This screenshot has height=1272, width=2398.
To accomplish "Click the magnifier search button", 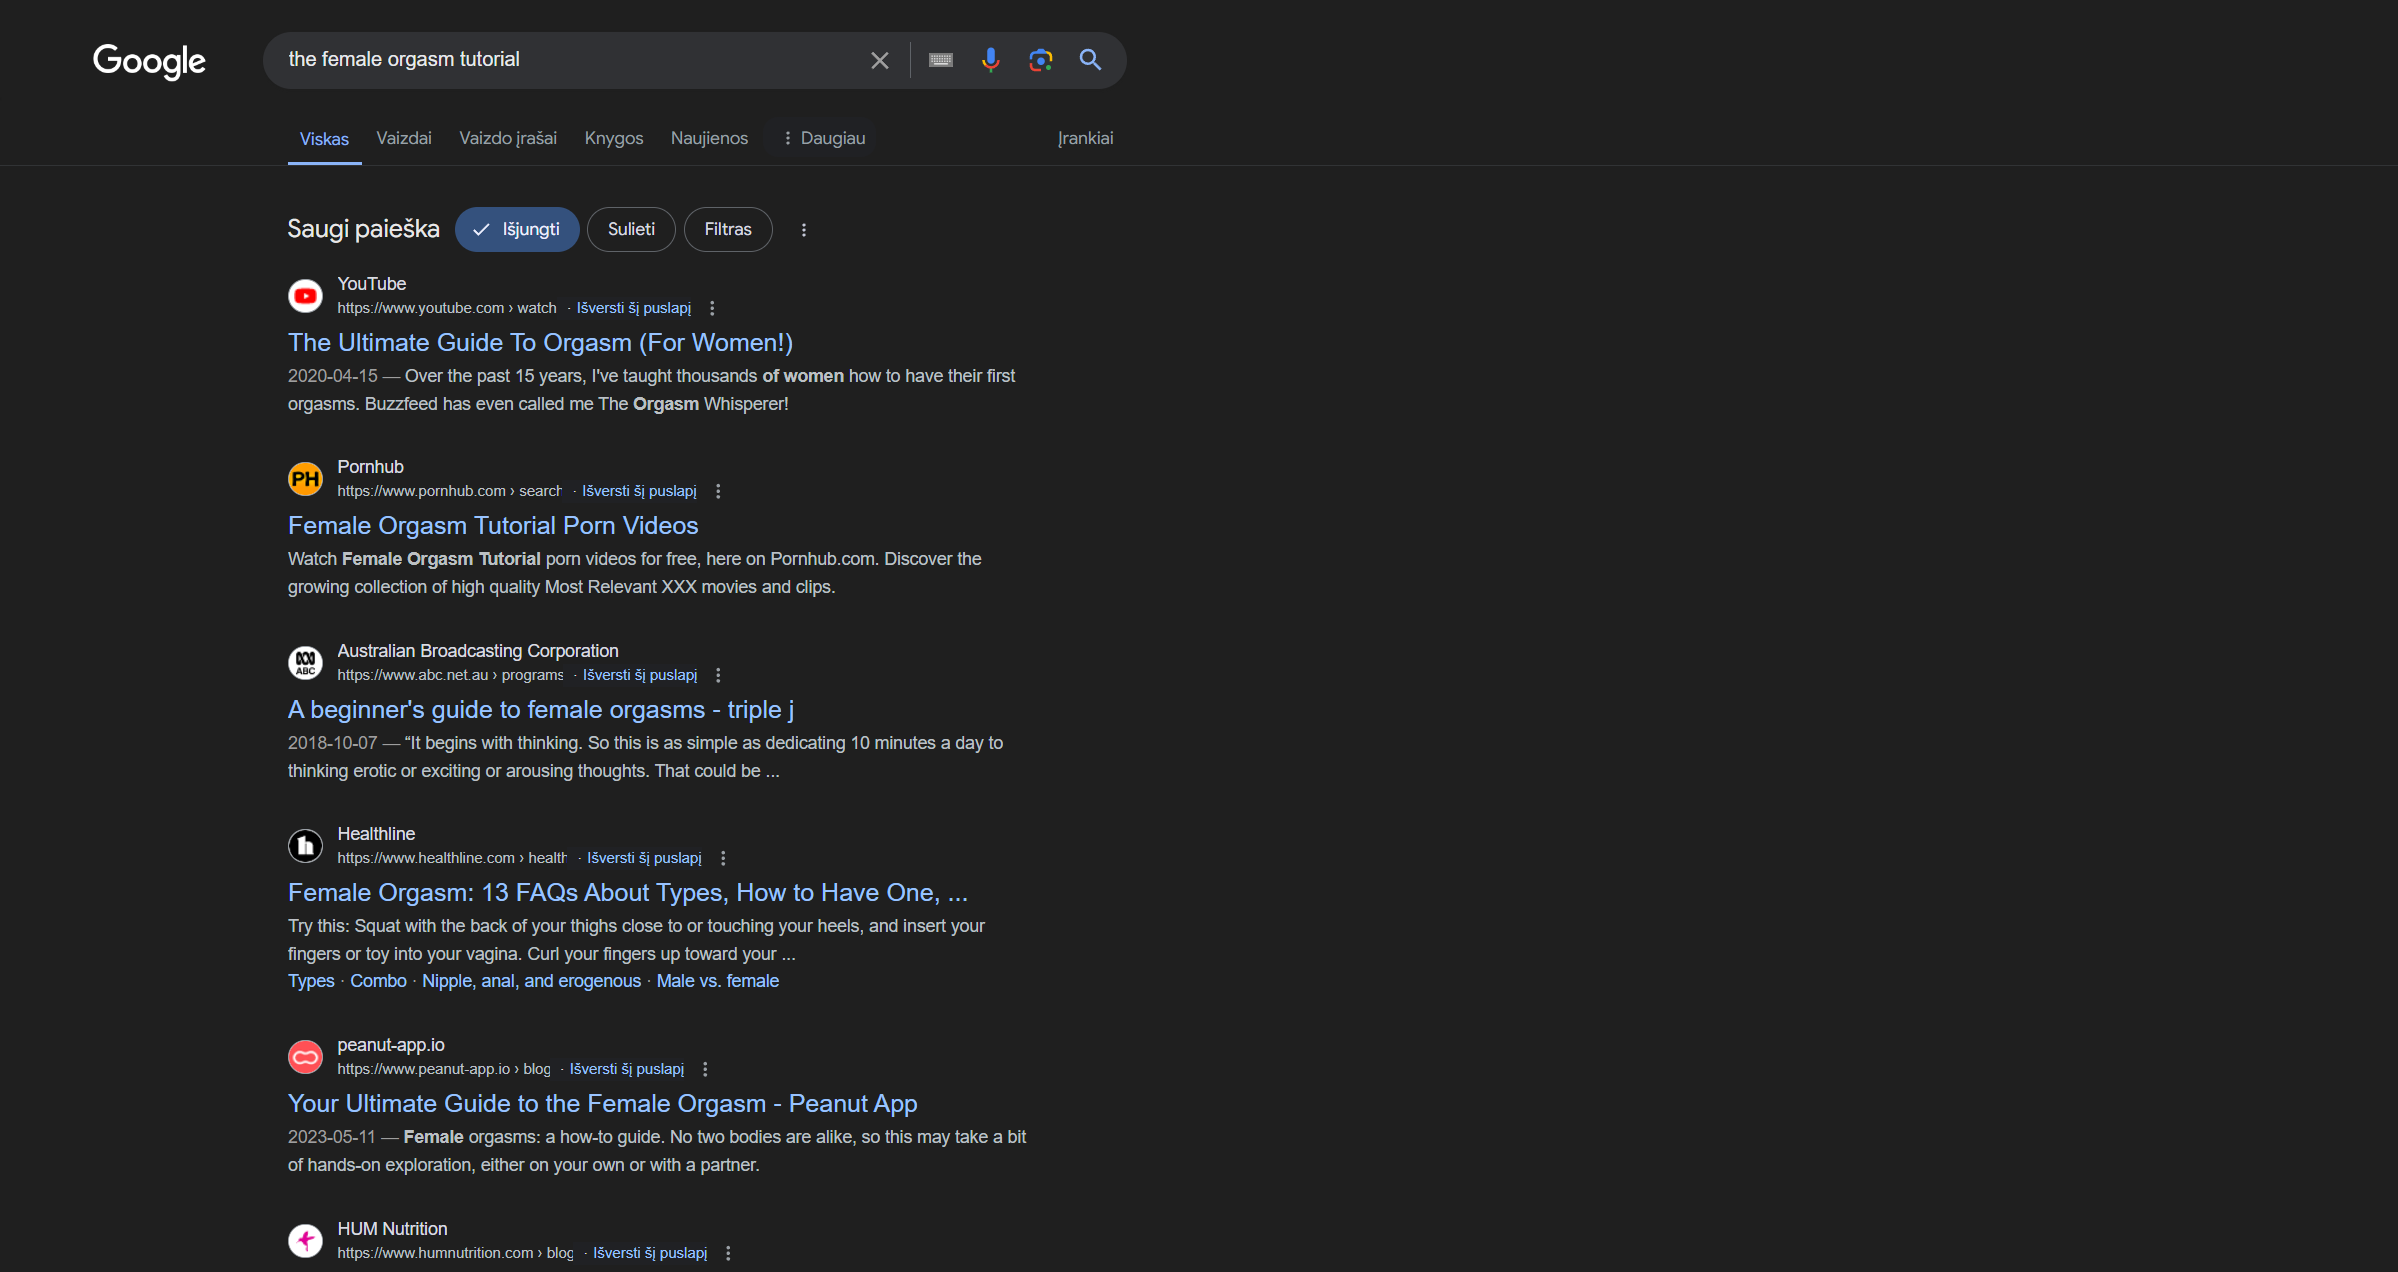I will 1090,60.
